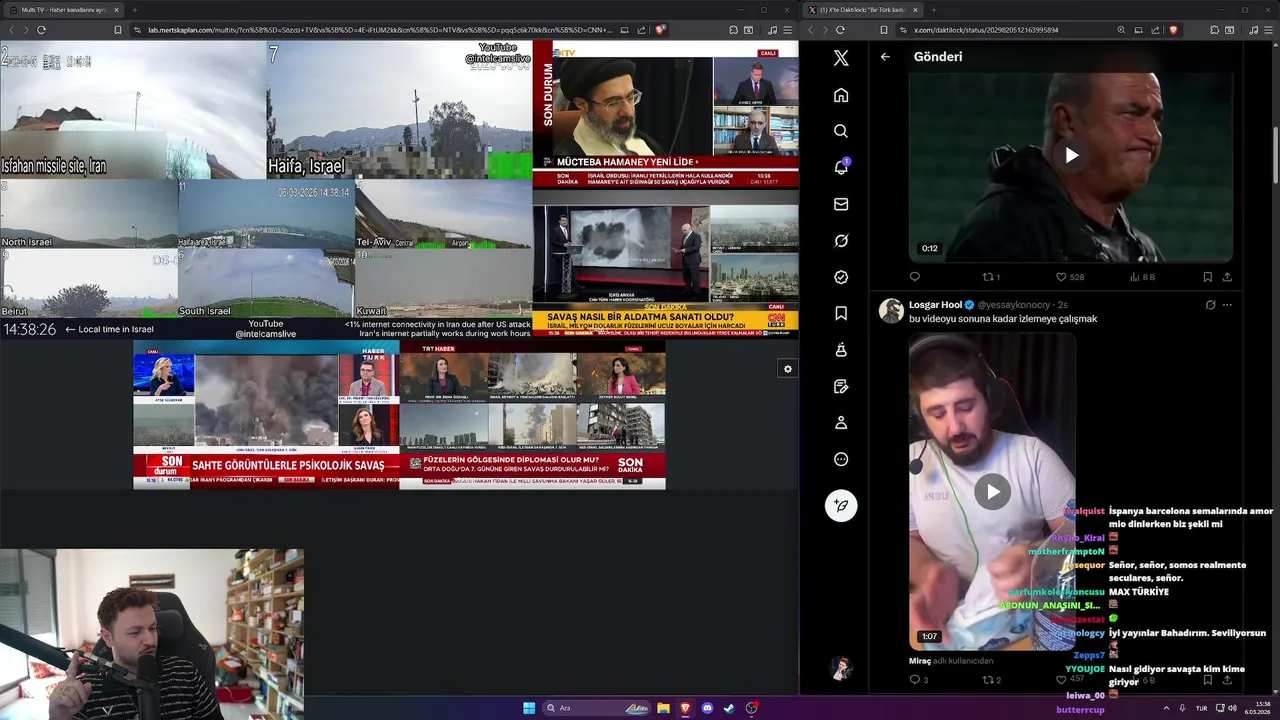Click the Isfahan missile site camera feed
Image resolution: width=1280 pixels, height=720 pixels.
(133, 109)
